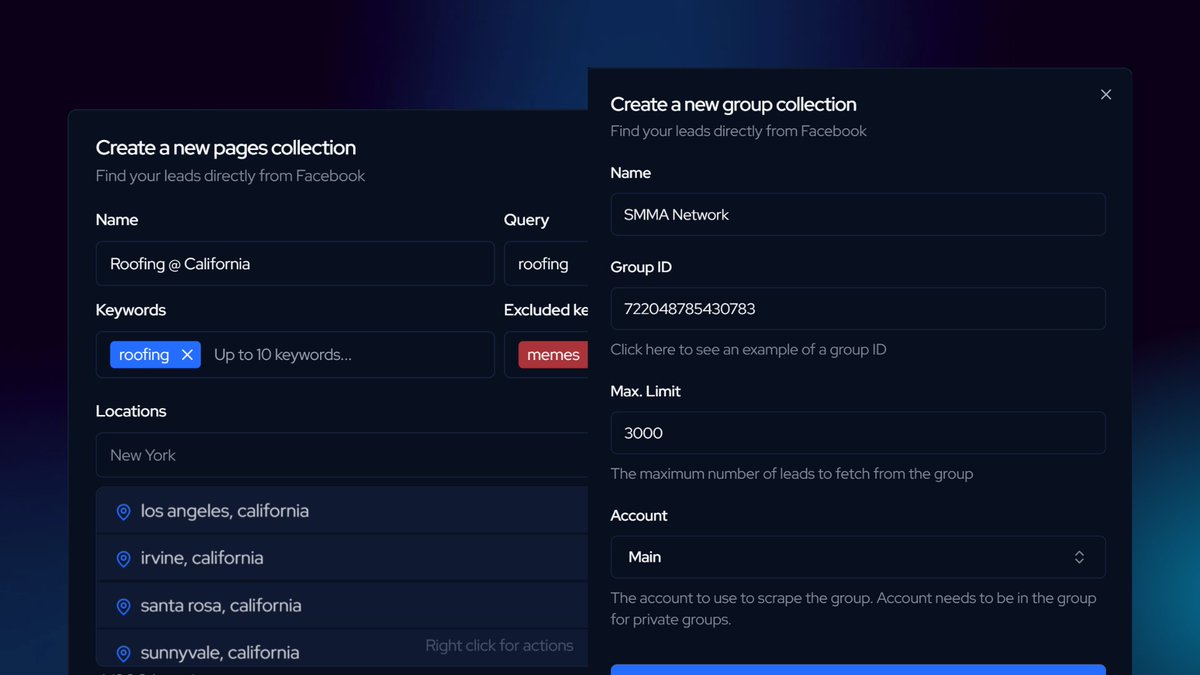Click the Roofing @ California name field
1200x675 pixels.
click(x=295, y=264)
